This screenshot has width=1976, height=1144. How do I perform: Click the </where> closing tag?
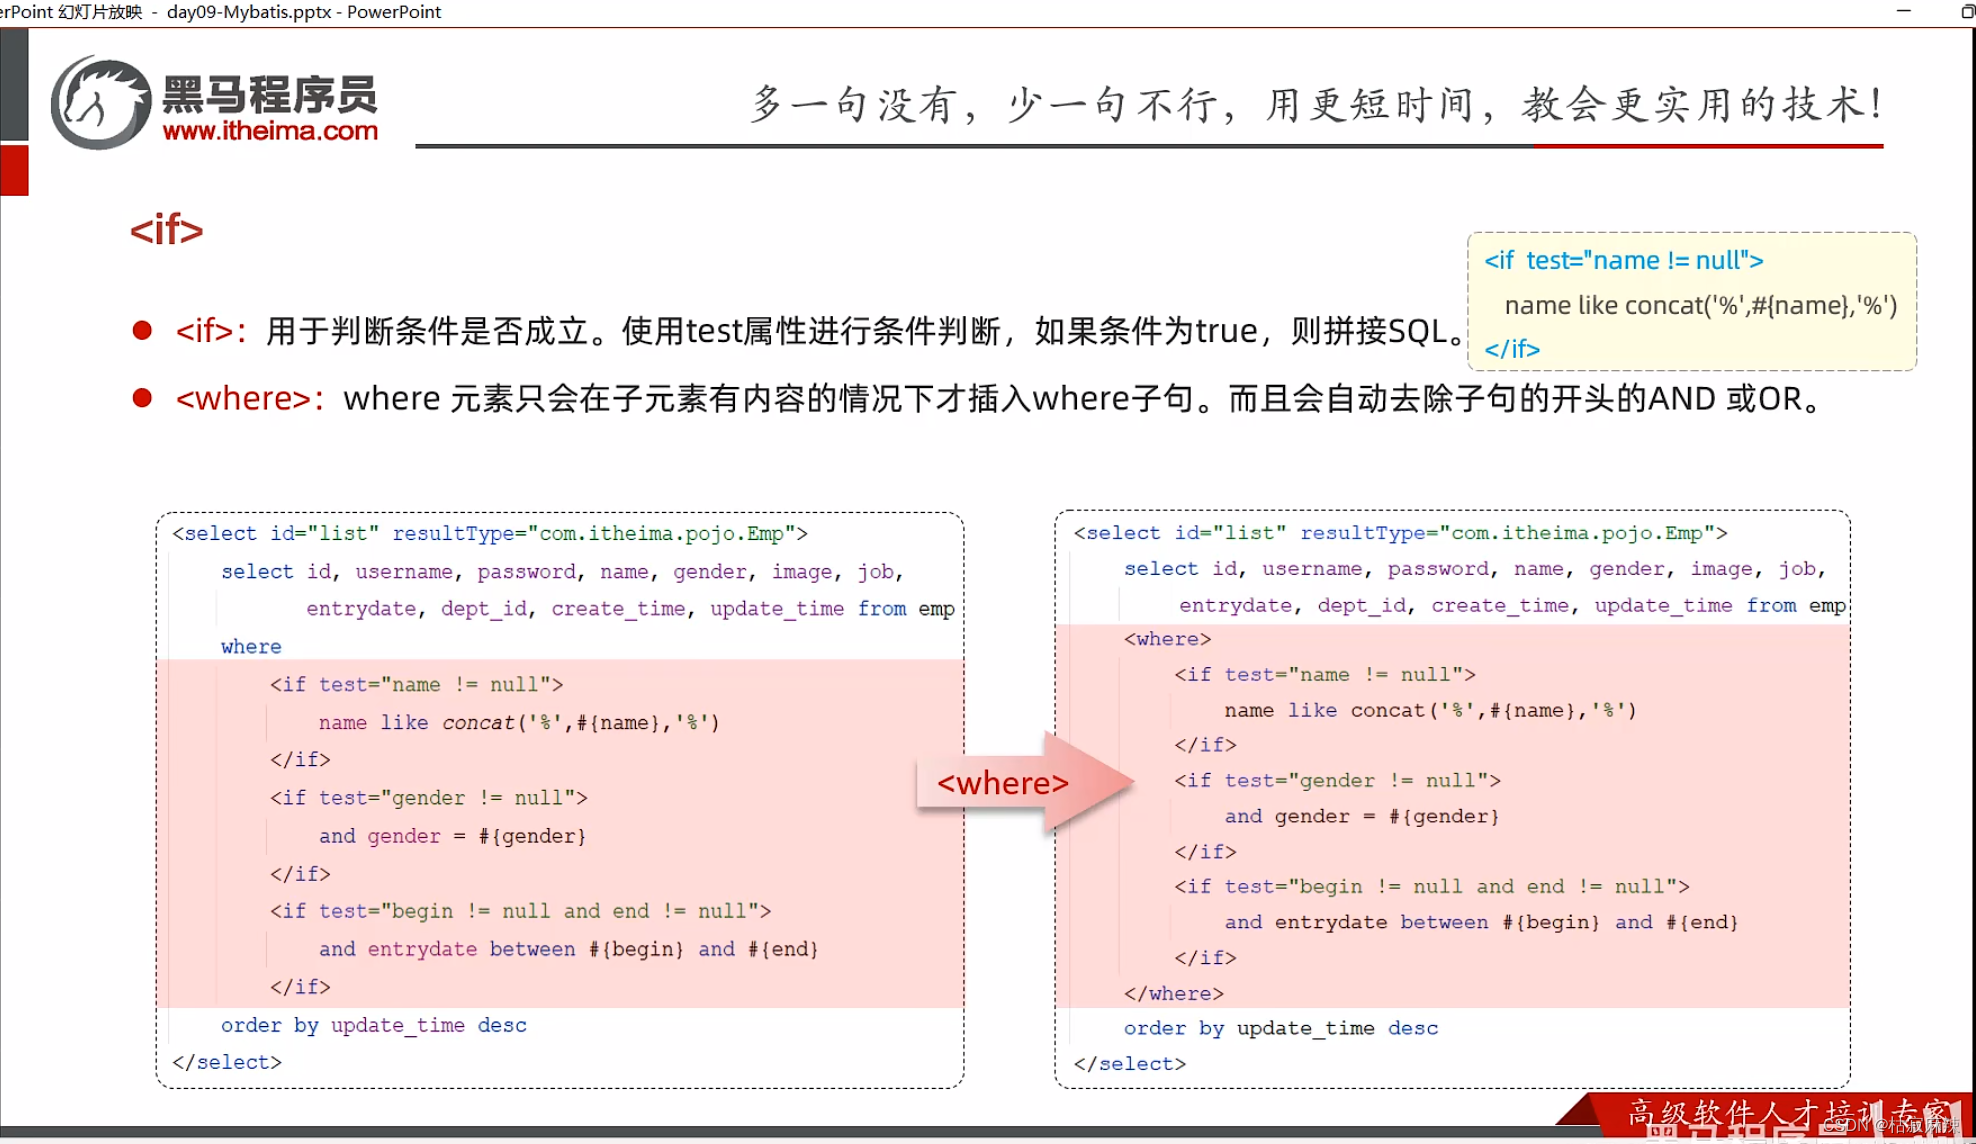tap(1173, 993)
